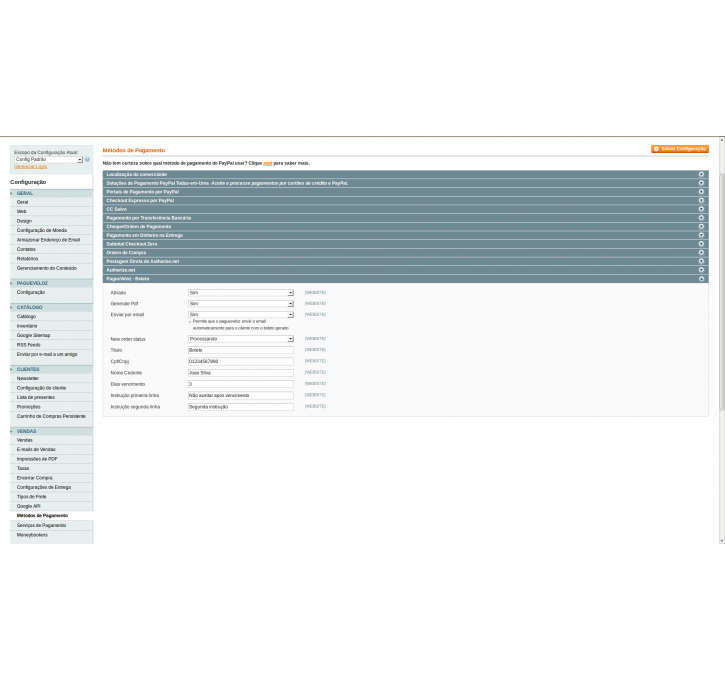Viewport: 725px width, 680px height.
Task: Open Google Sitemap settings
Action: (33, 335)
